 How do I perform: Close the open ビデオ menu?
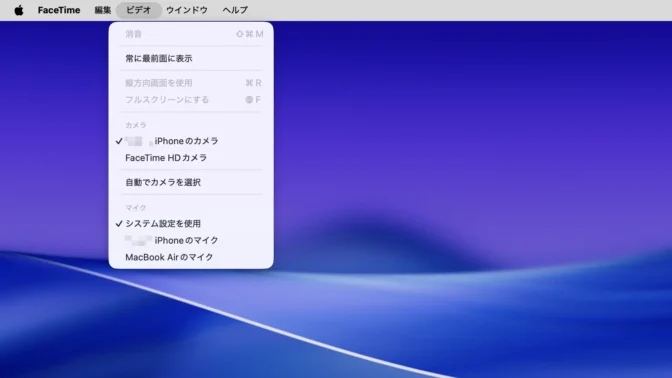click(138, 10)
